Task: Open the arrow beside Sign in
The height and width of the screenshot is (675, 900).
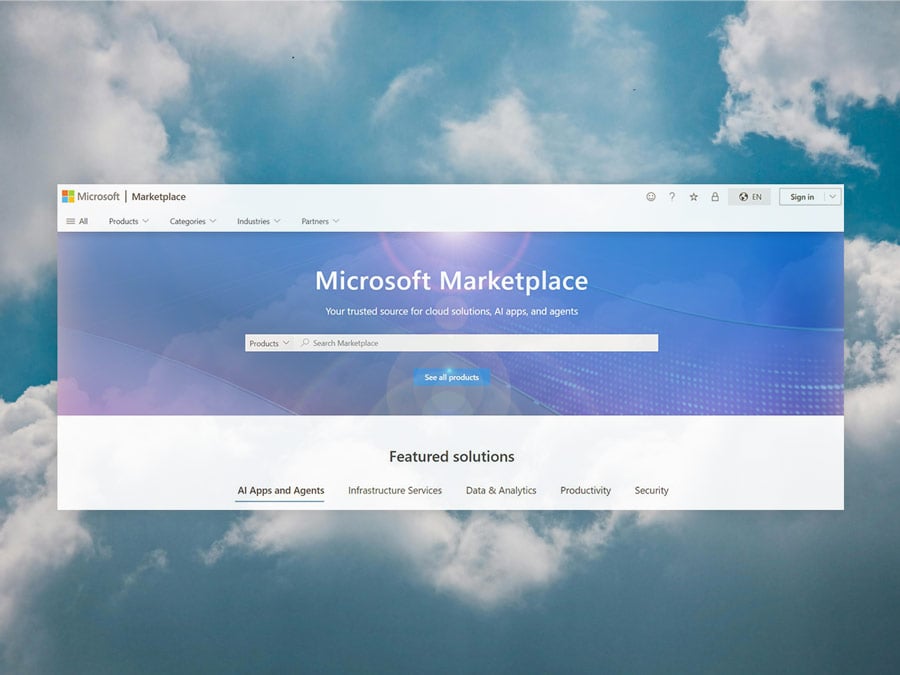Action: tap(832, 197)
